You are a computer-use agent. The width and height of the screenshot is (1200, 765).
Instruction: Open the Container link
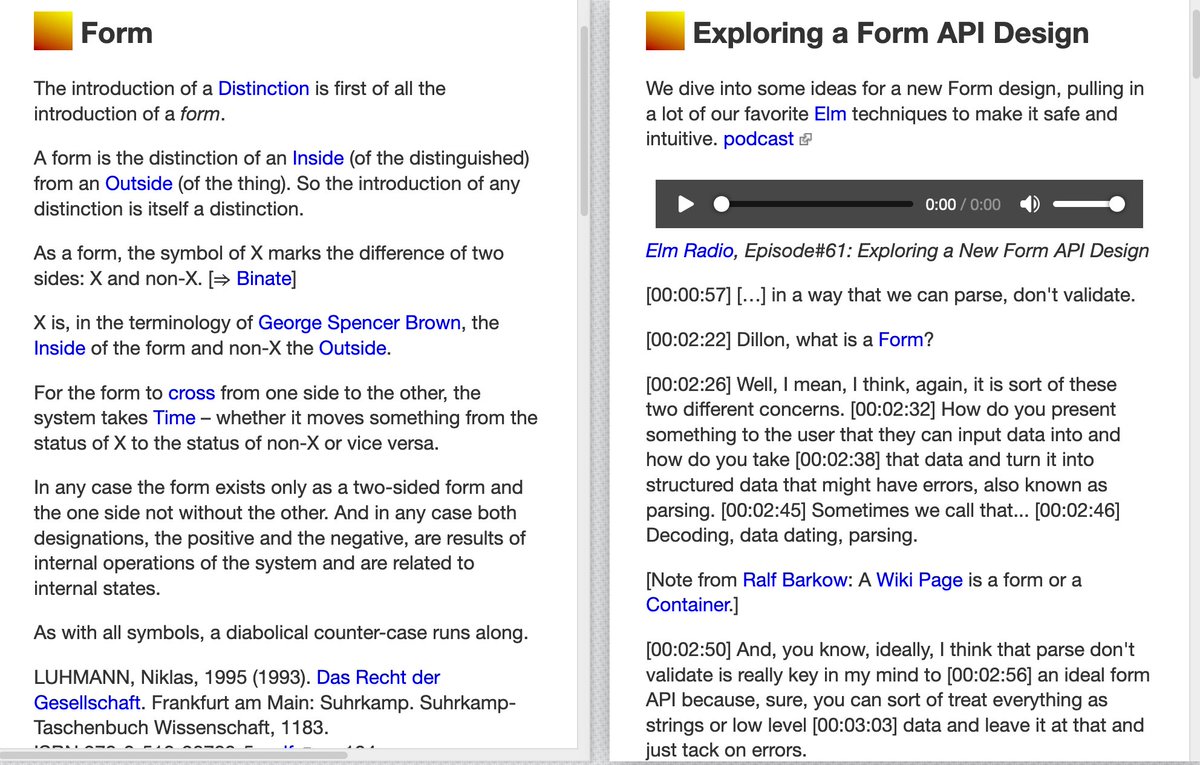(x=686, y=605)
